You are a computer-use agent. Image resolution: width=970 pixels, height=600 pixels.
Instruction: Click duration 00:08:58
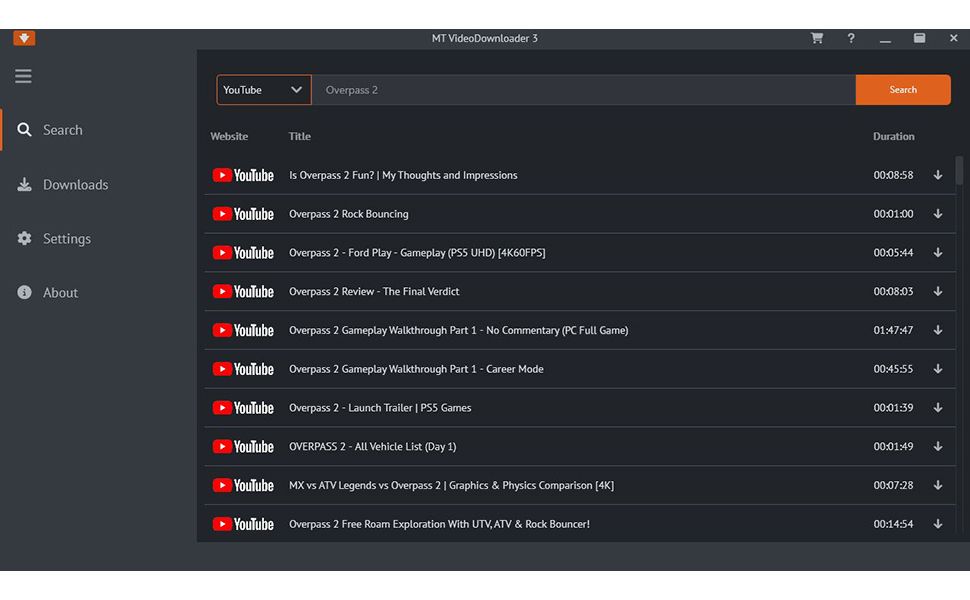[893, 175]
